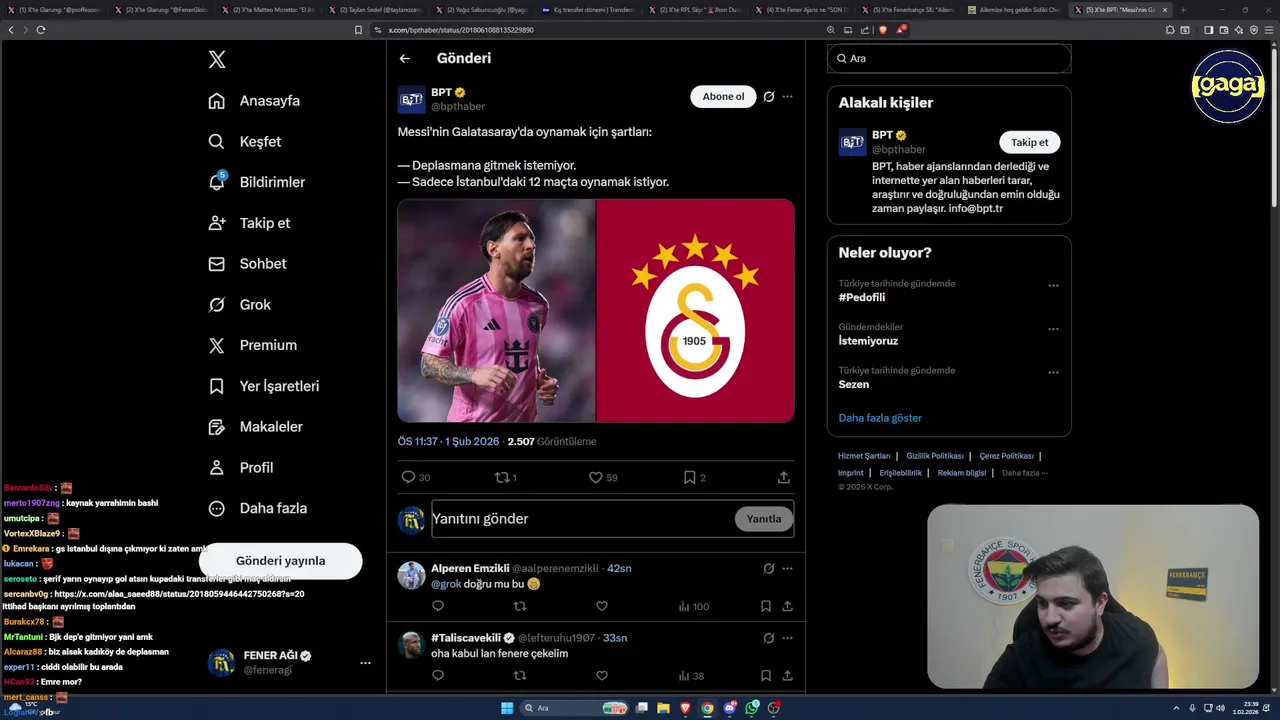The height and width of the screenshot is (720, 1280).
Task: Like Alperen Emzikli's reply
Action: tap(602, 606)
